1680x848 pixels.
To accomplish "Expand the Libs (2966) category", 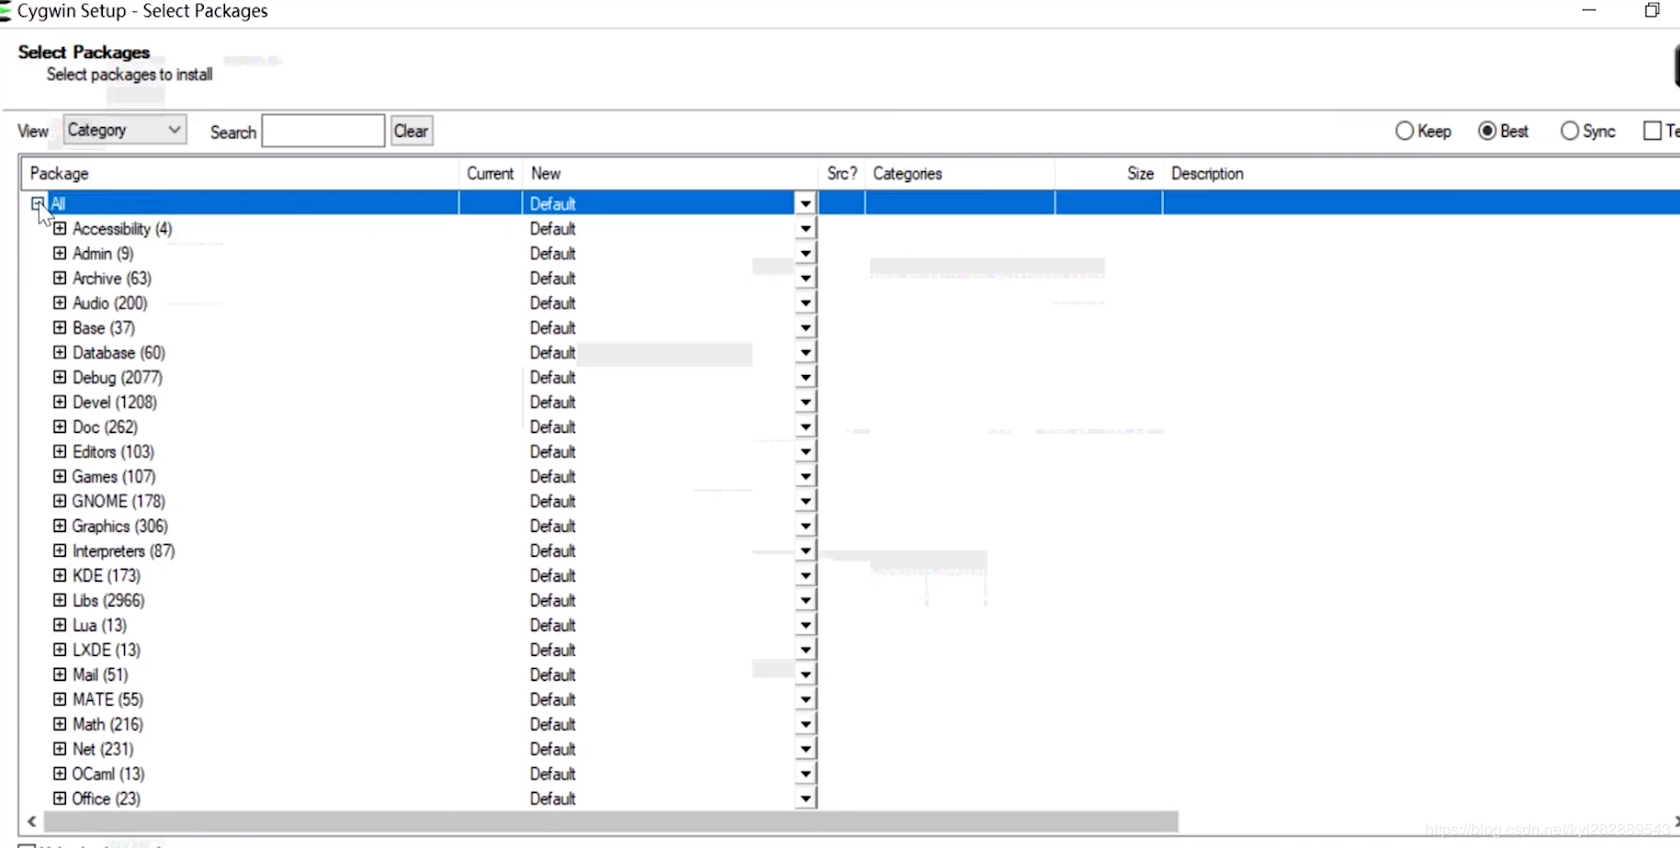I will (x=60, y=600).
